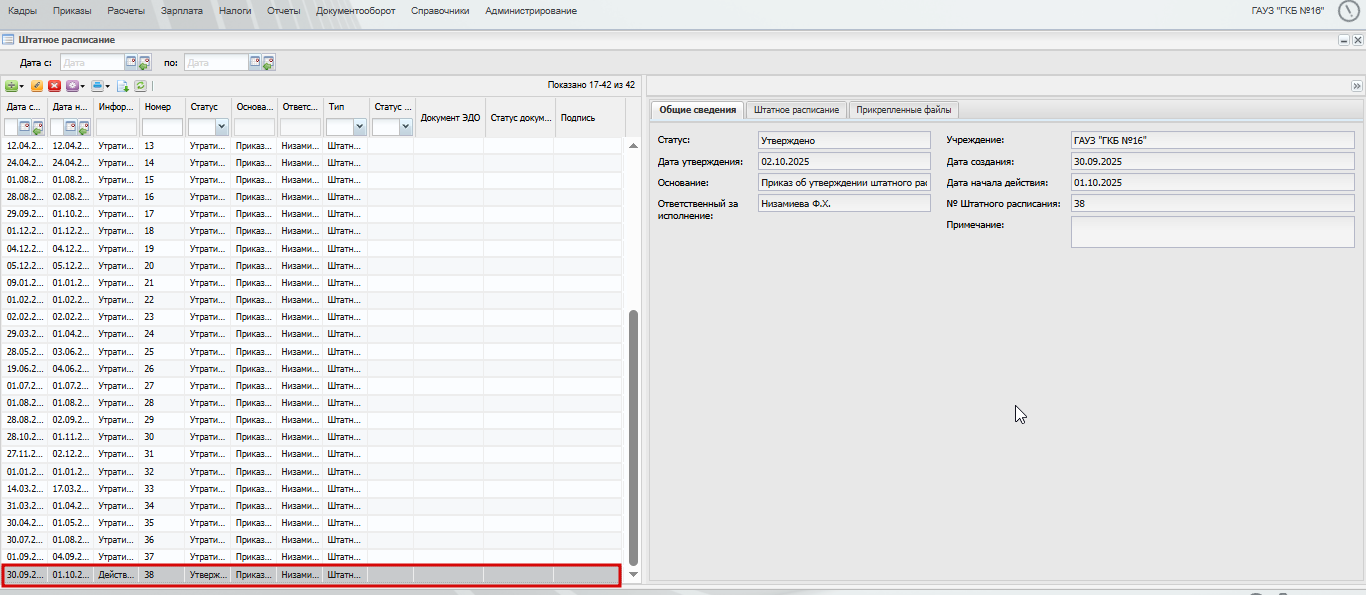Open calendar picker for the 'по' date field

coord(255,62)
